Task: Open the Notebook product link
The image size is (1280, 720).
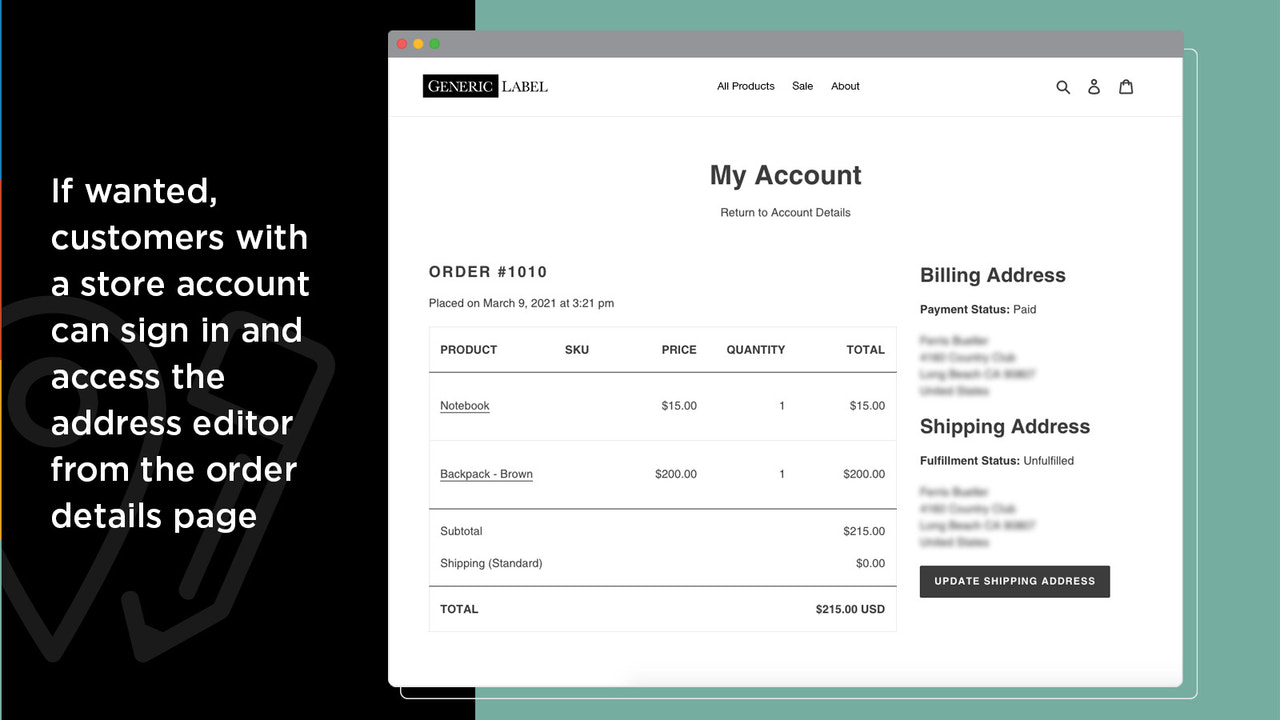Action: (x=464, y=405)
